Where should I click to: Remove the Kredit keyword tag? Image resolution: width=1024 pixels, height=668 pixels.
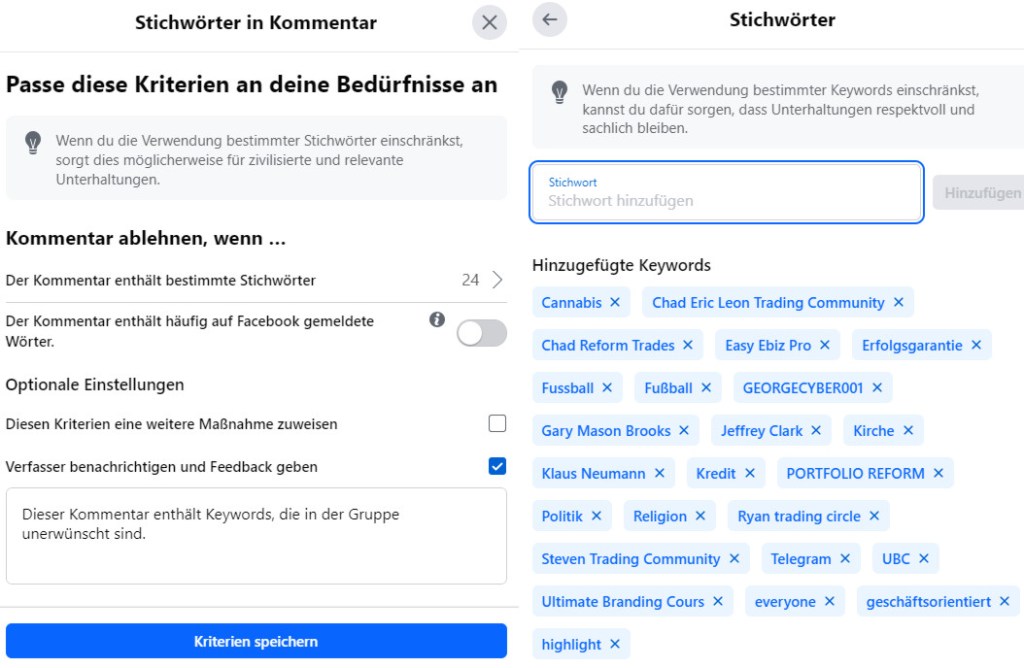coord(749,473)
